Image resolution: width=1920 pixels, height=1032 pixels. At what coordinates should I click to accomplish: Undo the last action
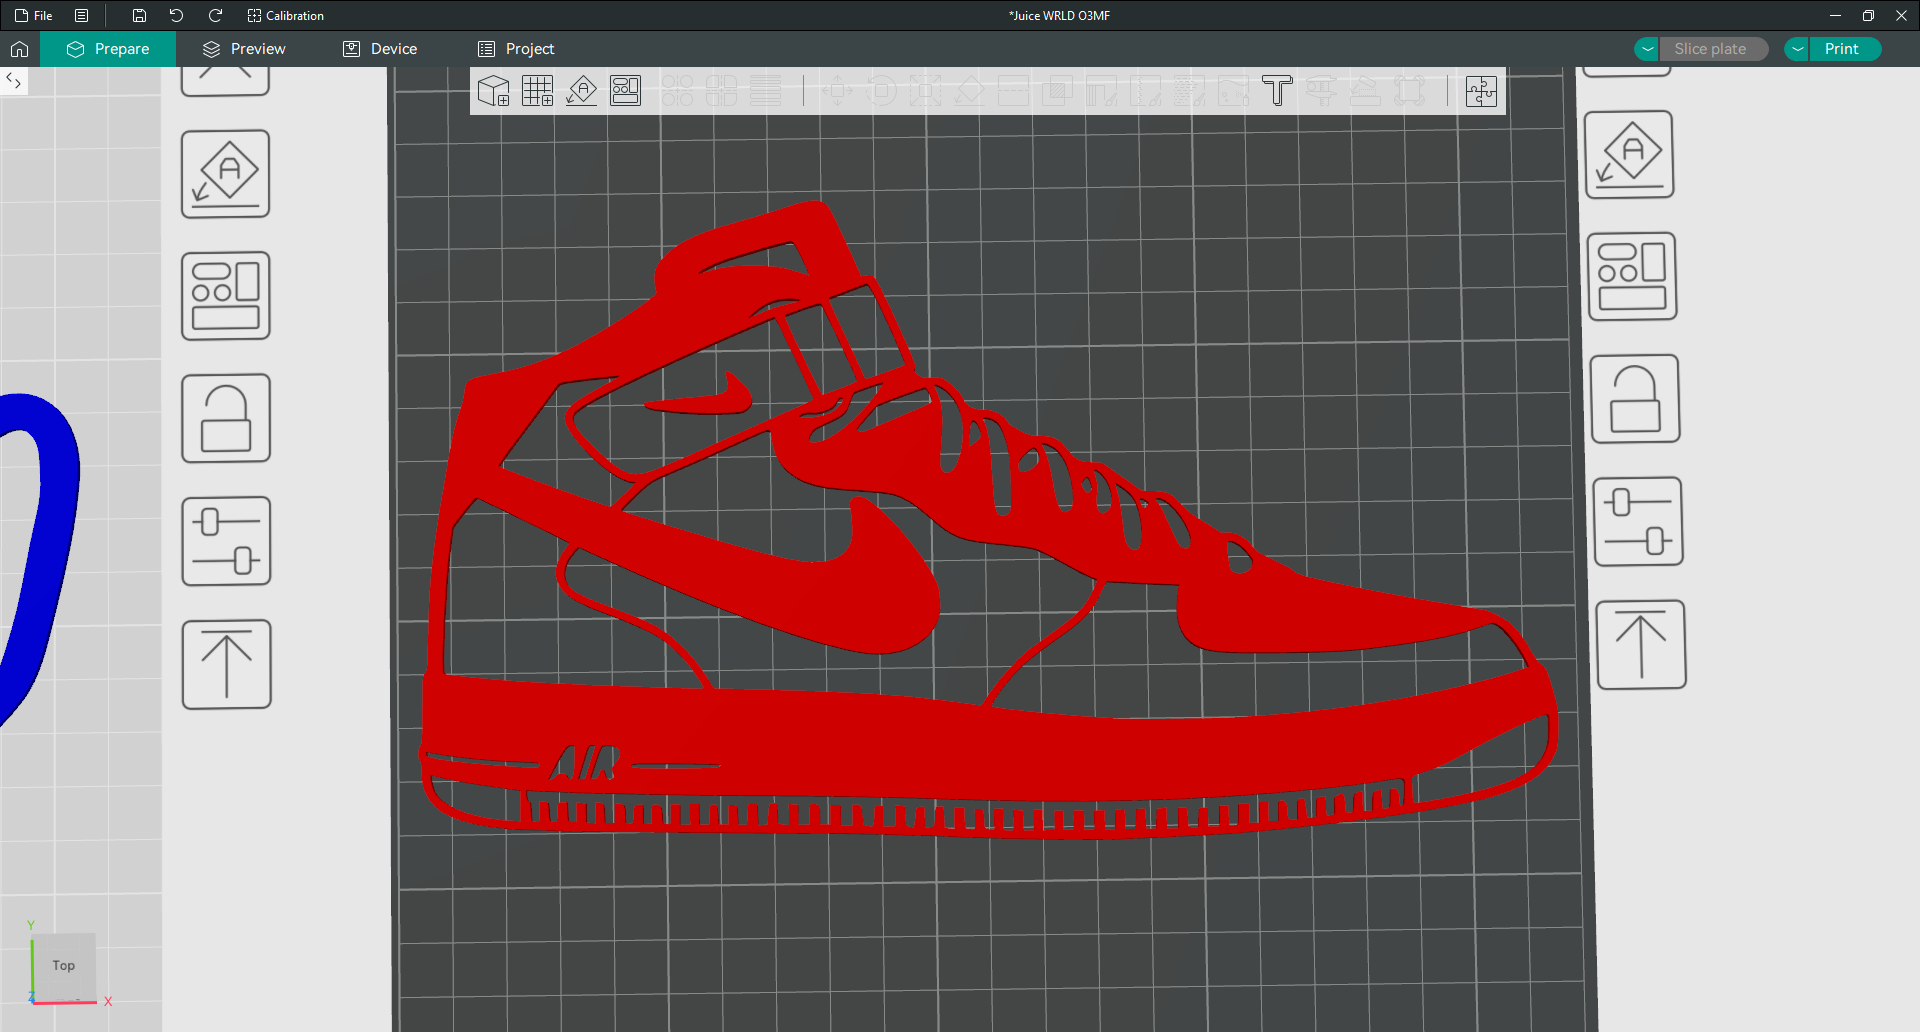176,16
